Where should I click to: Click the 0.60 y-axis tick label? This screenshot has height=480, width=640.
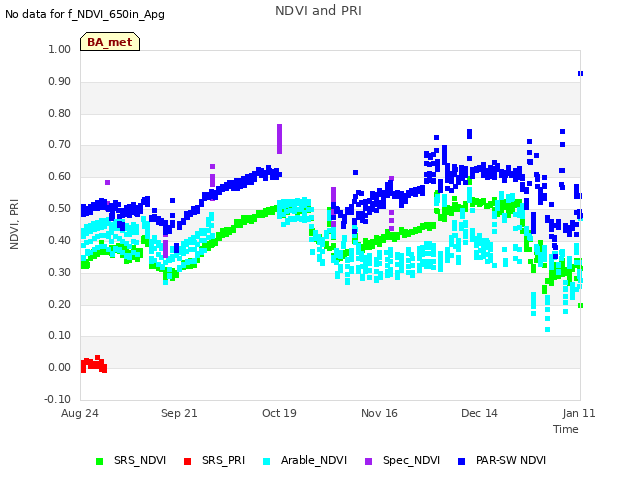(60, 176)
